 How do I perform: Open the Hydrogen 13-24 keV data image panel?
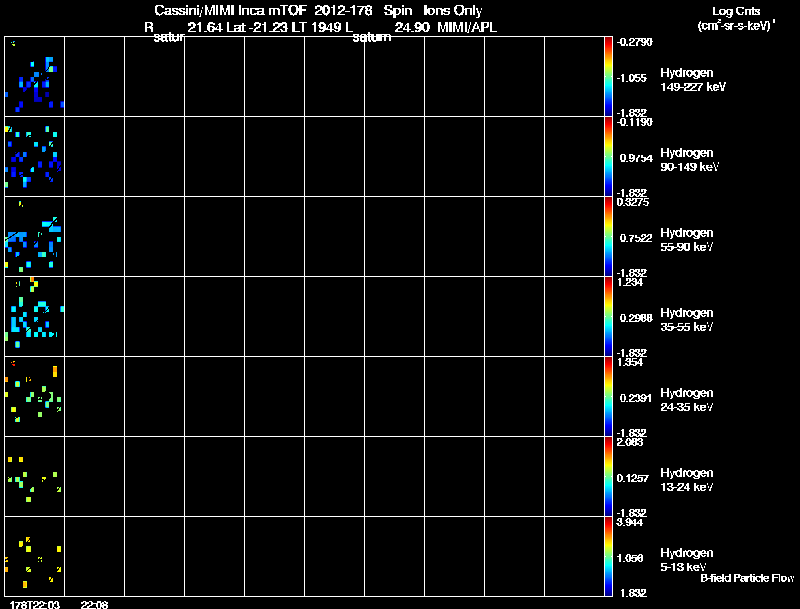34,476
